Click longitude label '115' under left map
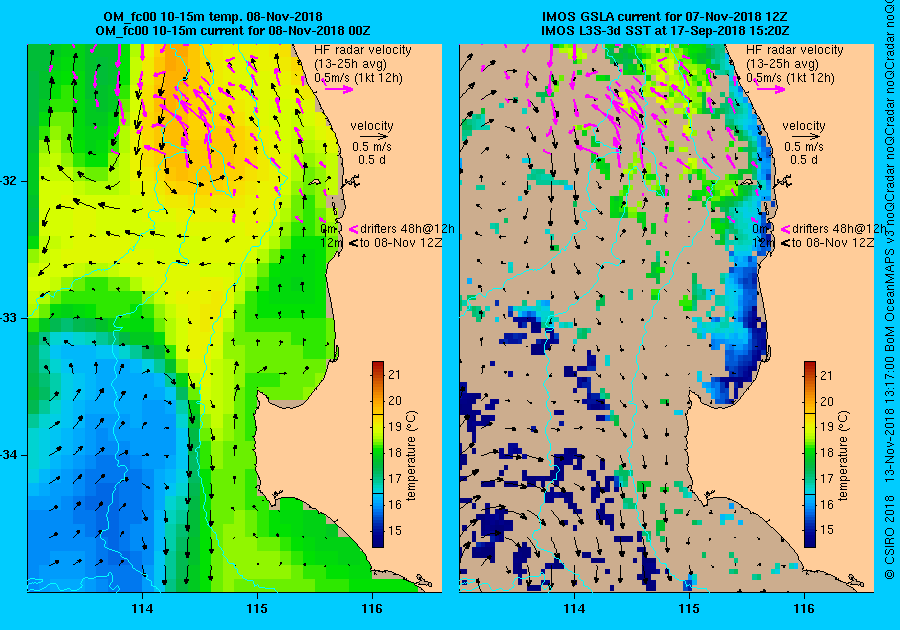 [x=258, y=608]
